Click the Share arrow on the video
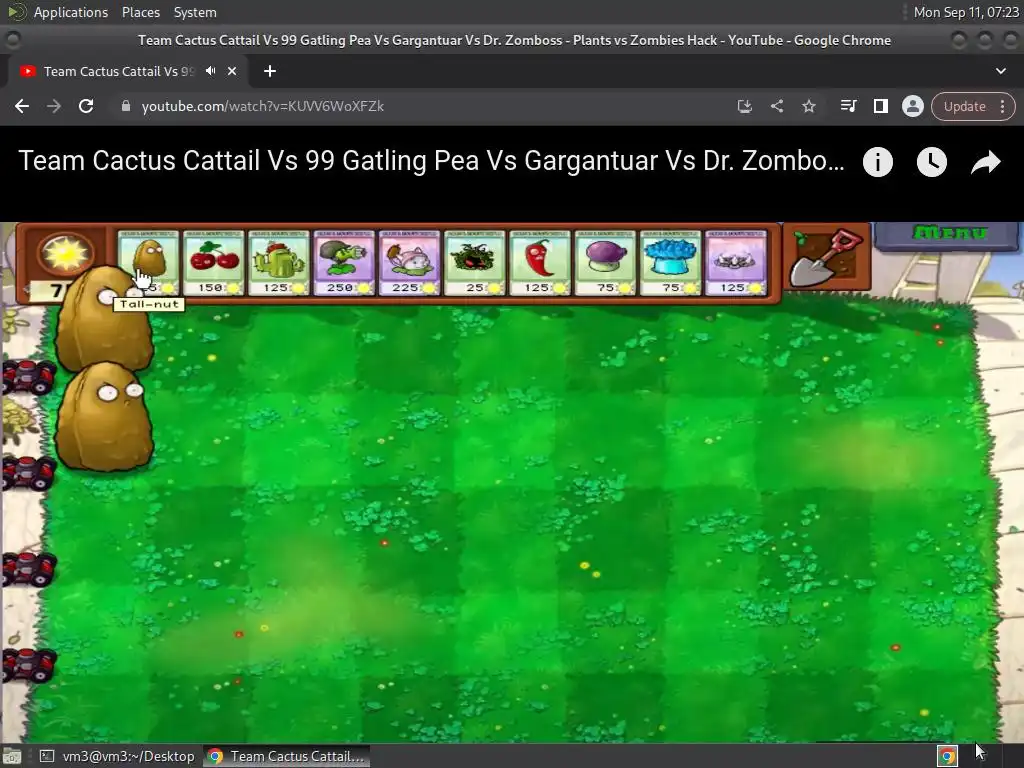 (985, 163)
